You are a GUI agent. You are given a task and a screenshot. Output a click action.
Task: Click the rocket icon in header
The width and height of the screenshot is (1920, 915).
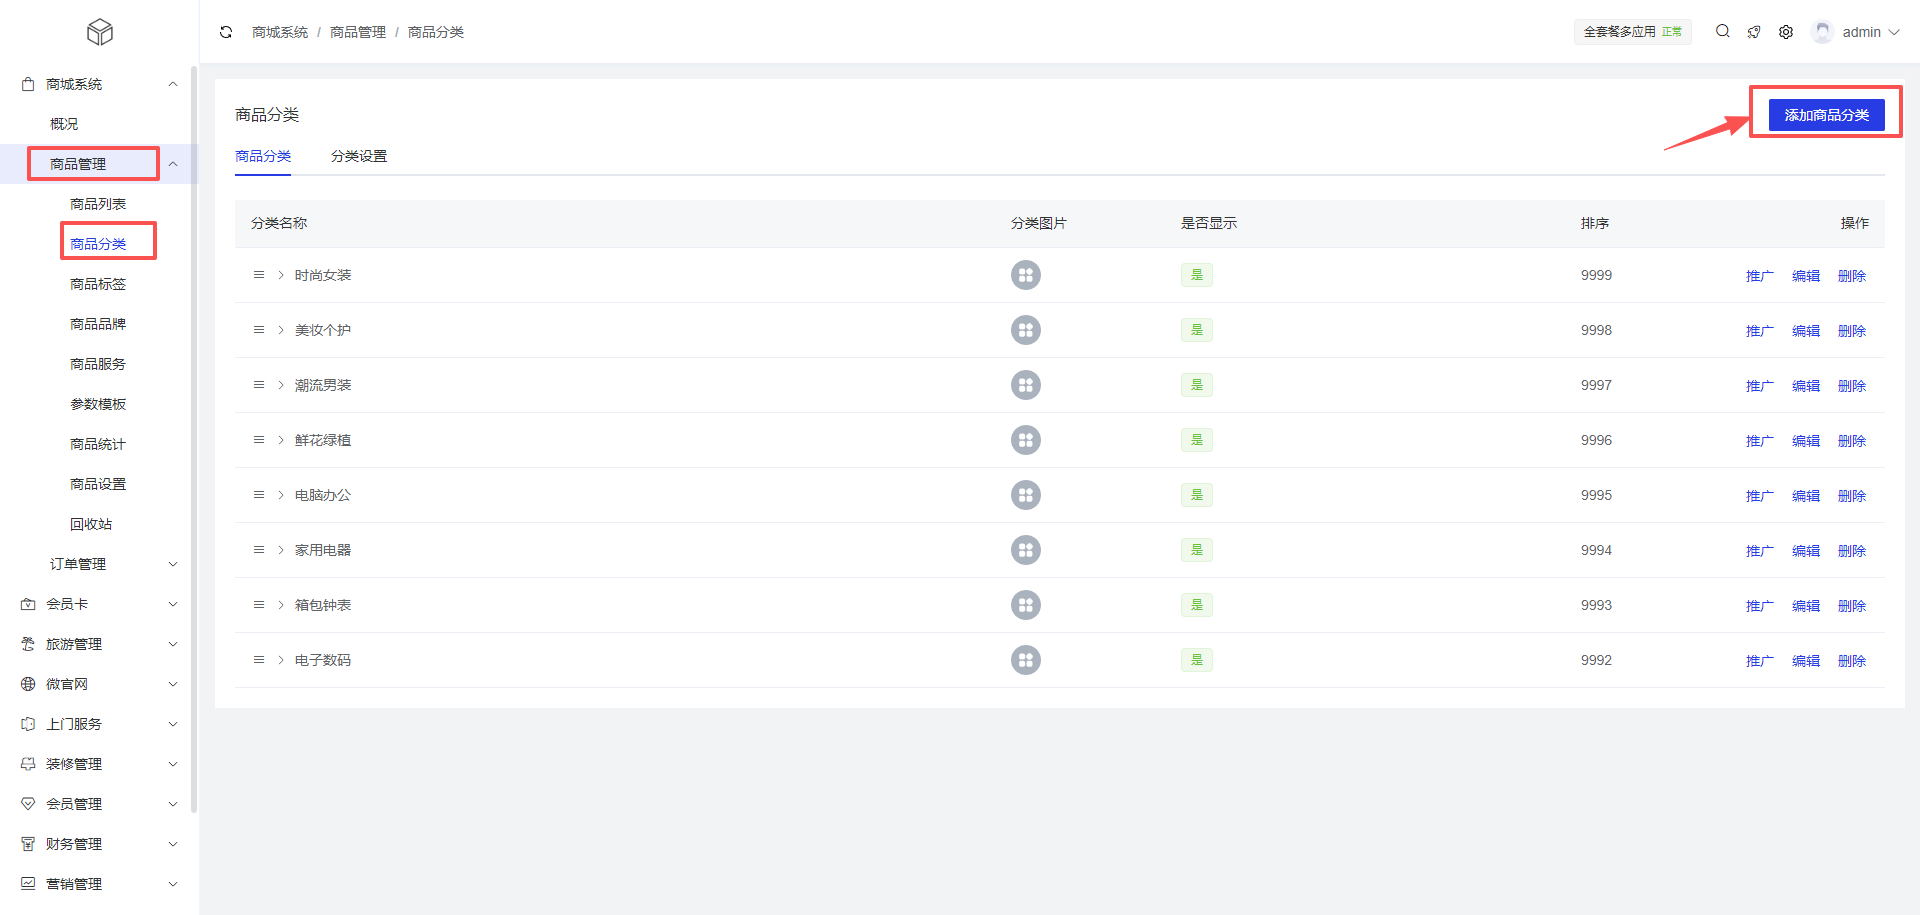point(1754,32)
